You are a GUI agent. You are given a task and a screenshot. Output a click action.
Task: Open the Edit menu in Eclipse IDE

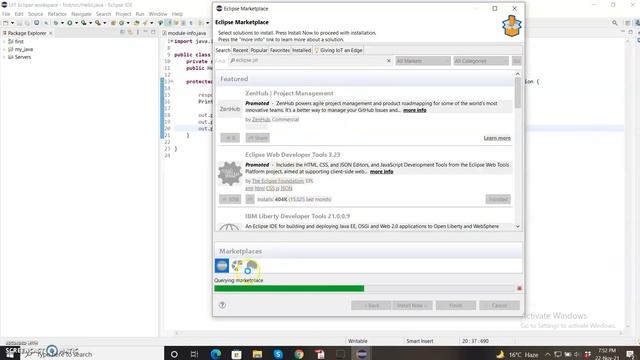tap(19, 14)
